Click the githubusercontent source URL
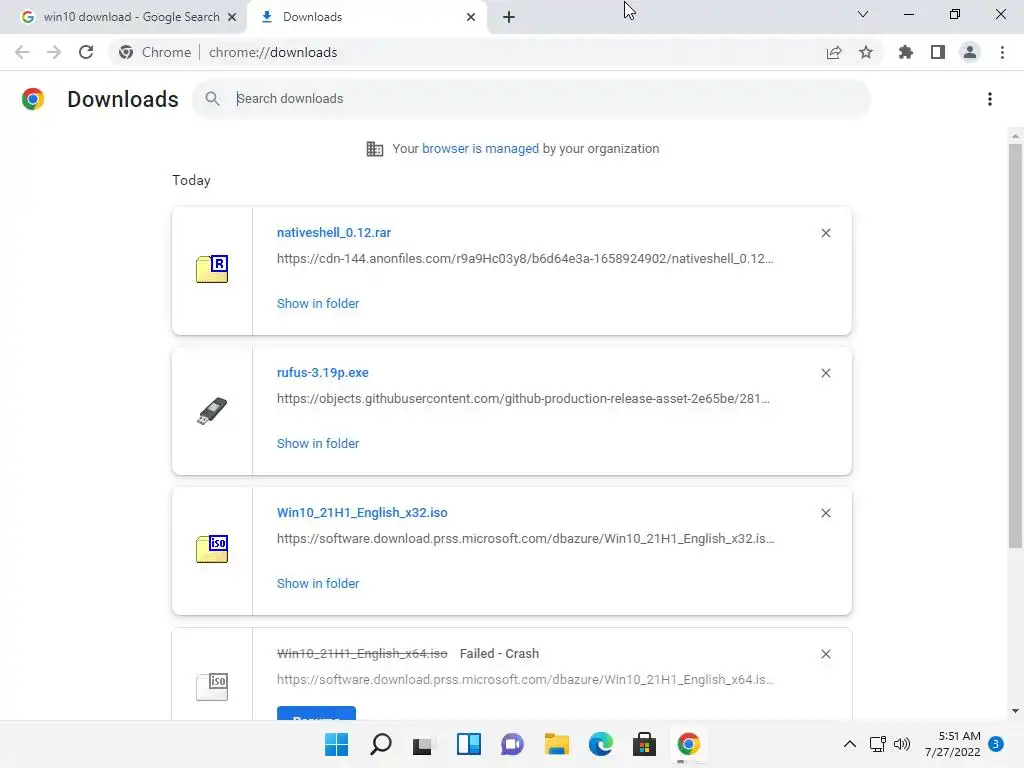Image resolution: width=1024 pixels, height=768 pixels. click(x=524, y=398)
